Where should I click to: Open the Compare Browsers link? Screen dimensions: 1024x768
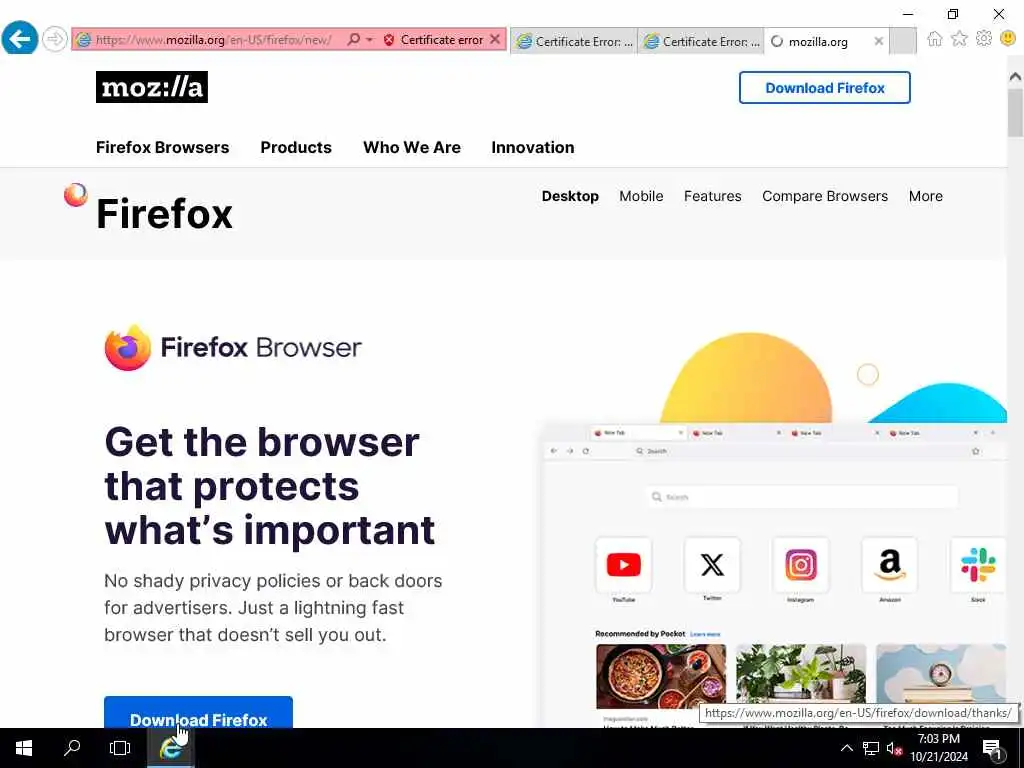tap(825, 196)
